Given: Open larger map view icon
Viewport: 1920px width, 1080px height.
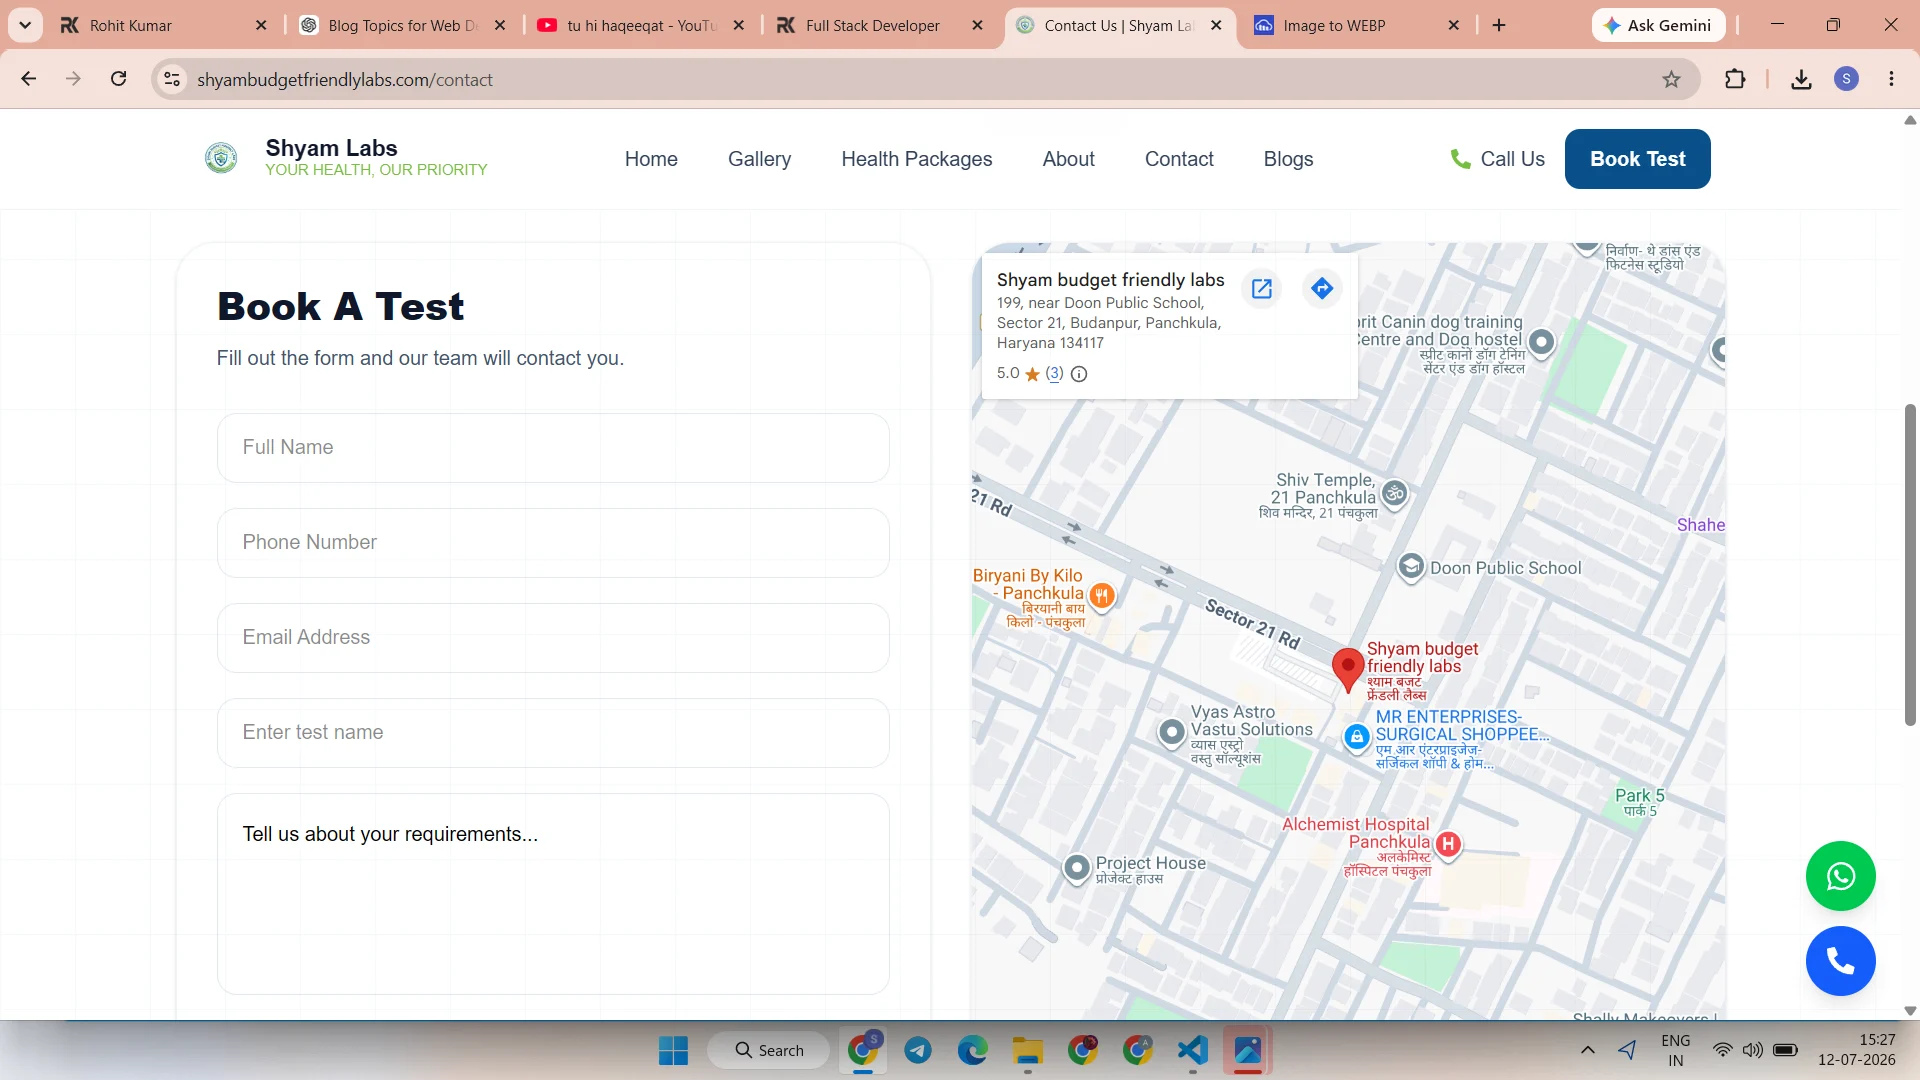Looking at the screenshot, I should (1262, 289).
